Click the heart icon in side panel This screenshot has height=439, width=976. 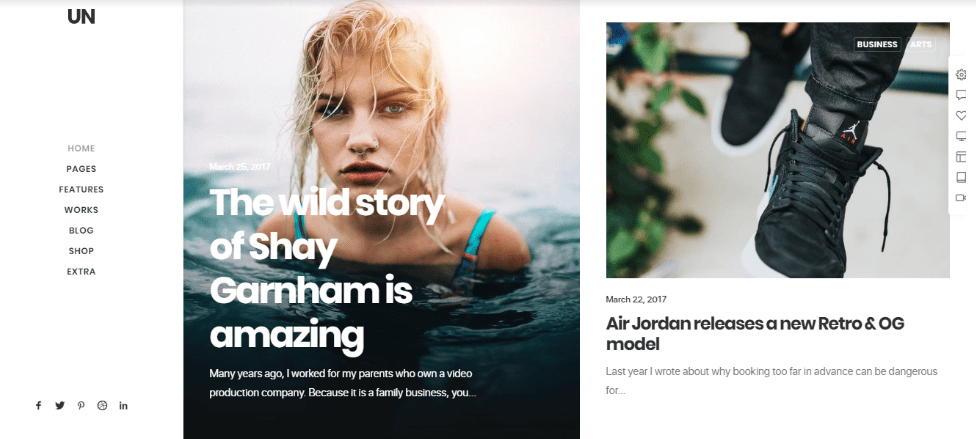tap(960, 116)
